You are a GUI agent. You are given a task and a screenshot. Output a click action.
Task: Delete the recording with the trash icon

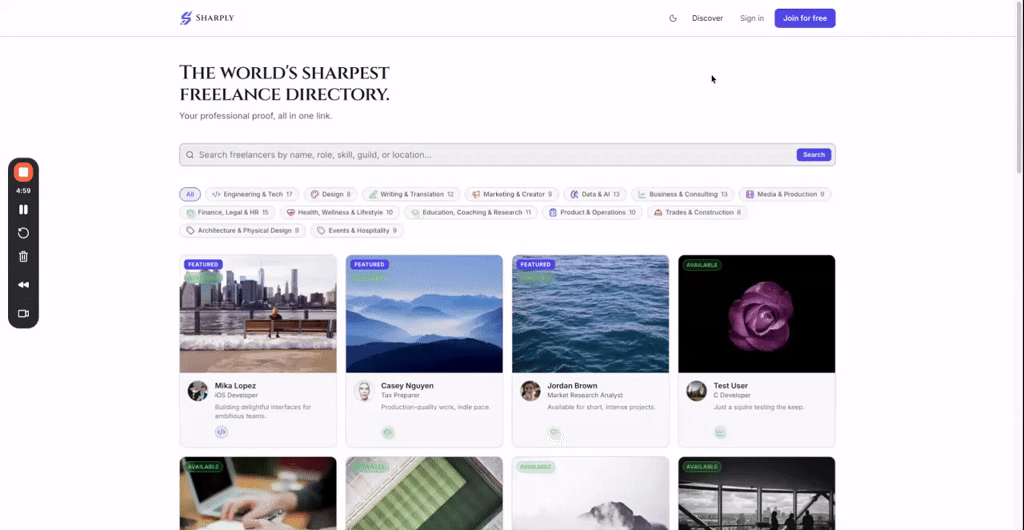[23, 257]
